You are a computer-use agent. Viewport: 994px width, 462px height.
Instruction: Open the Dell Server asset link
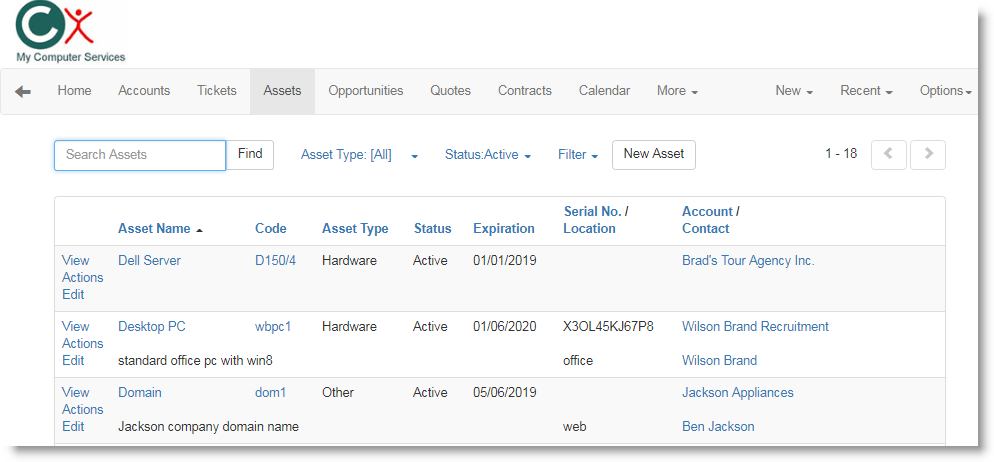coord(150,261)
